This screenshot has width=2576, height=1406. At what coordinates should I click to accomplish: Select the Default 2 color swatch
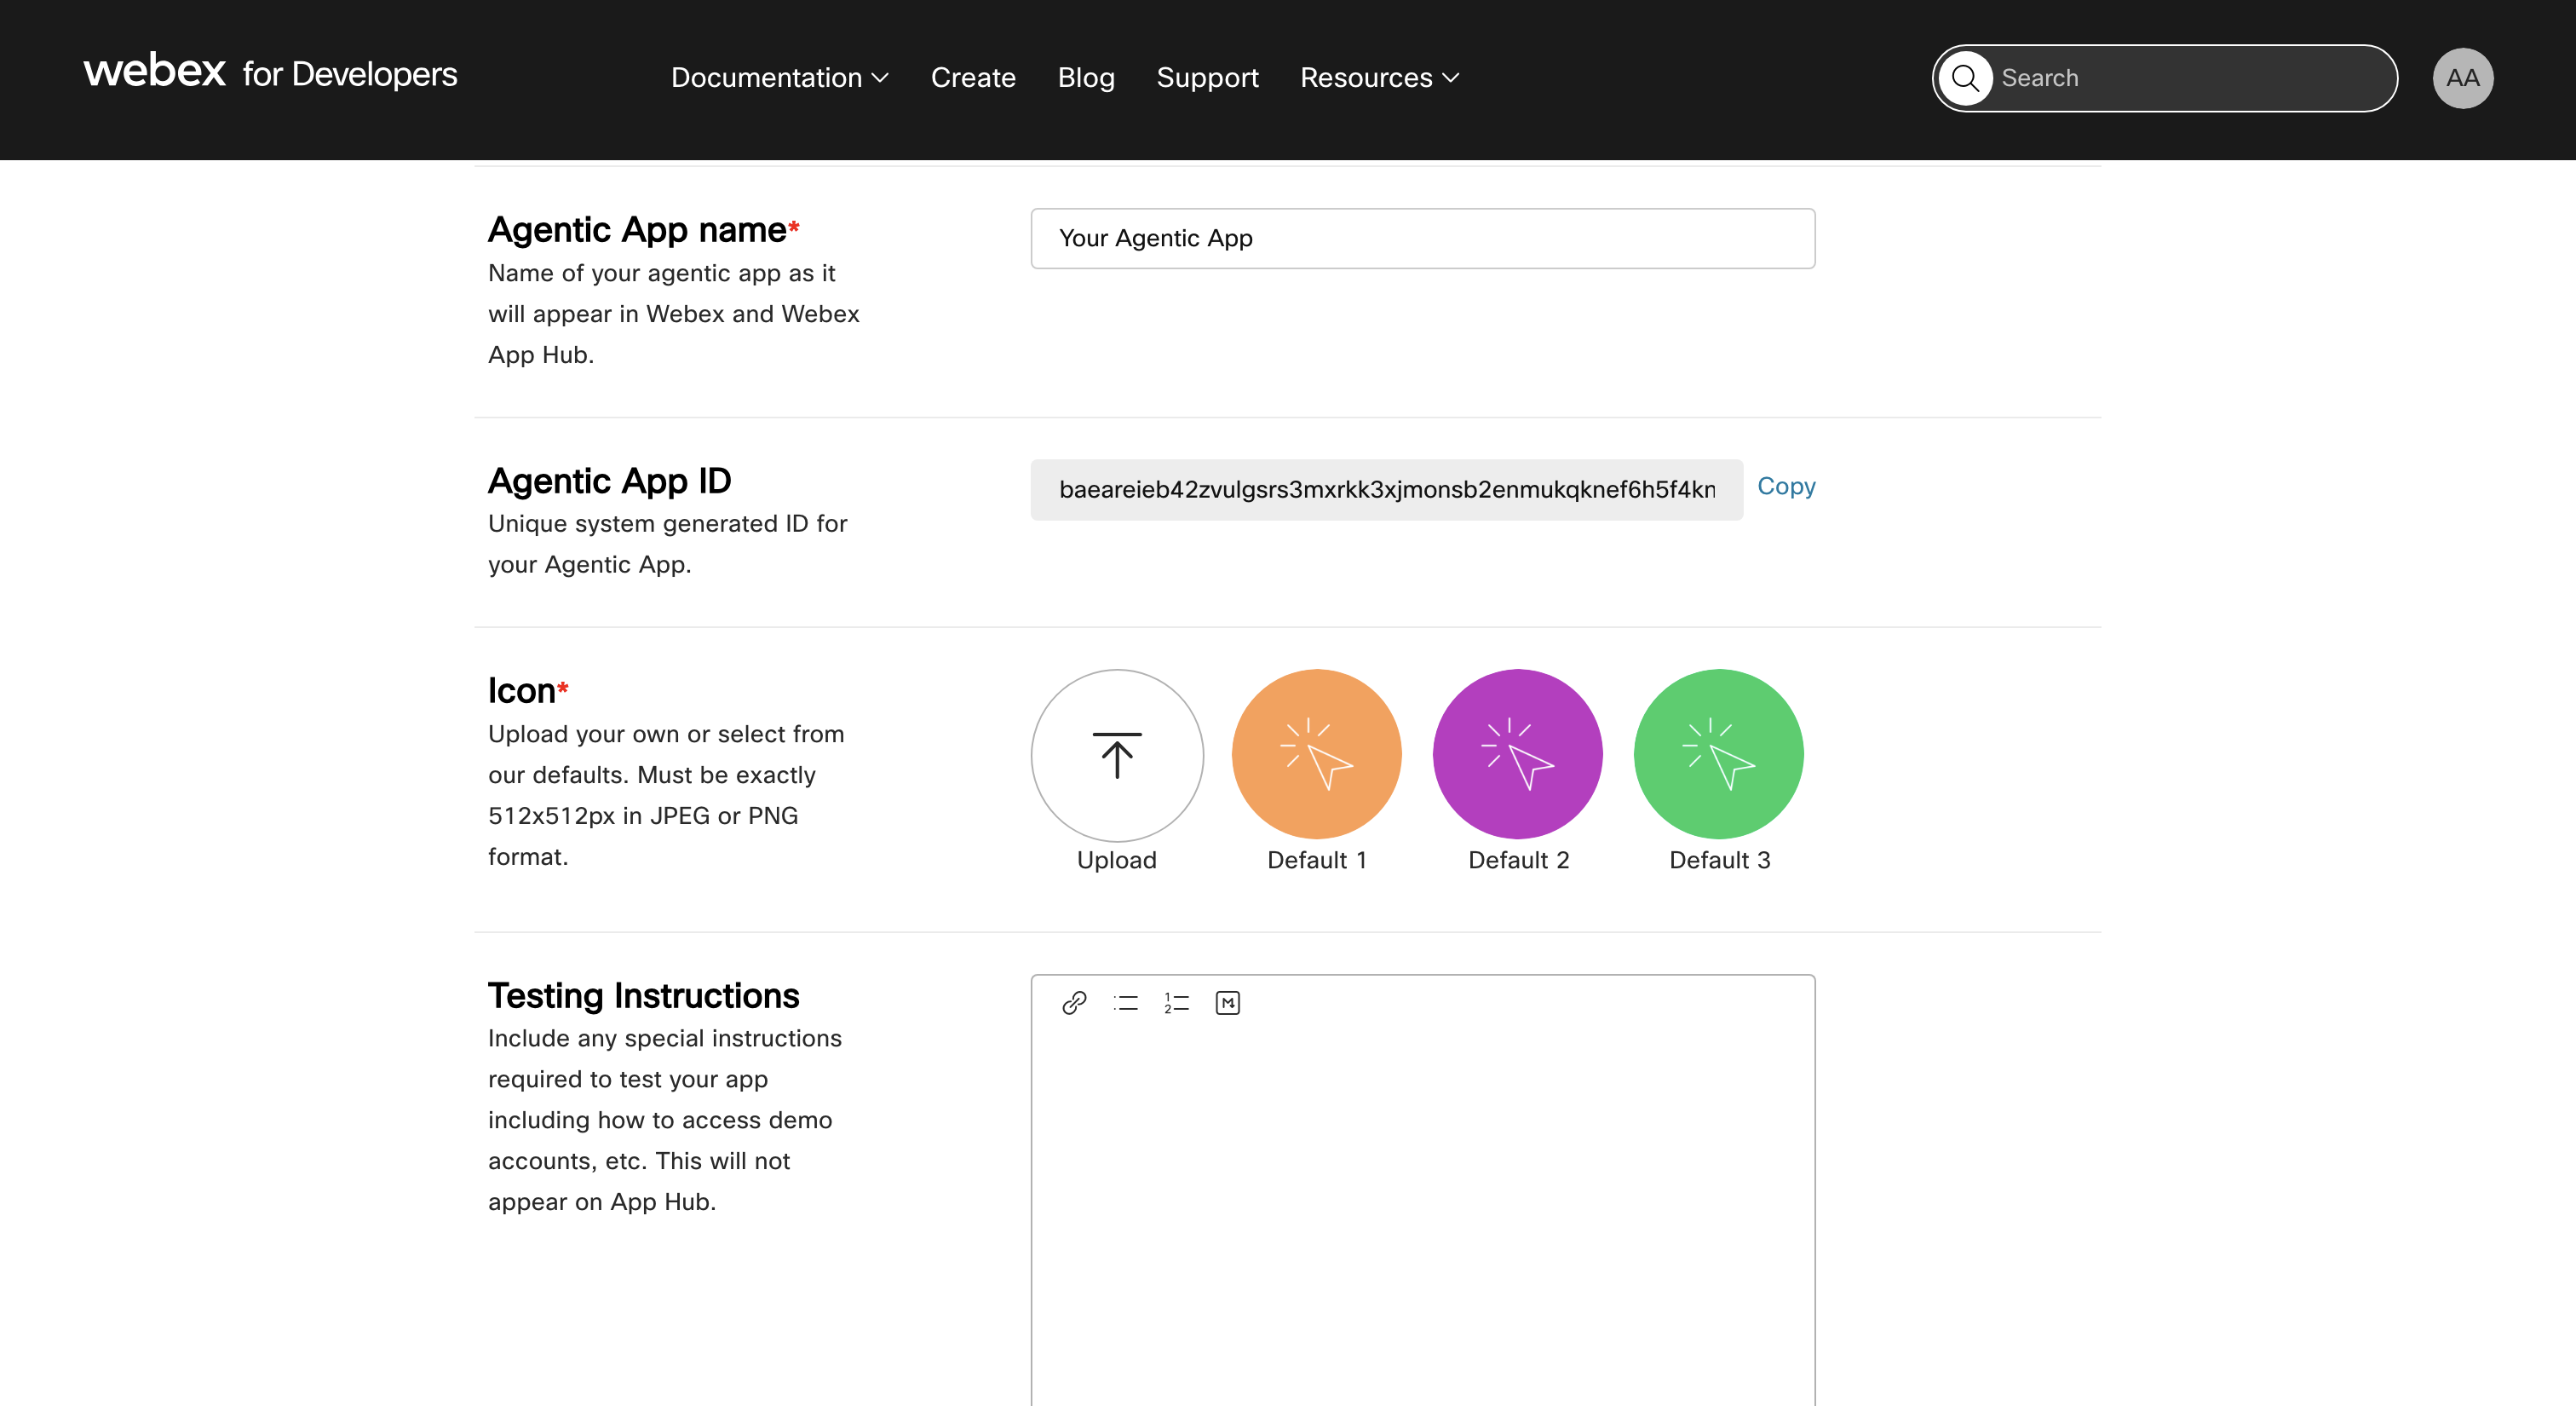(x=1517, y=754)
